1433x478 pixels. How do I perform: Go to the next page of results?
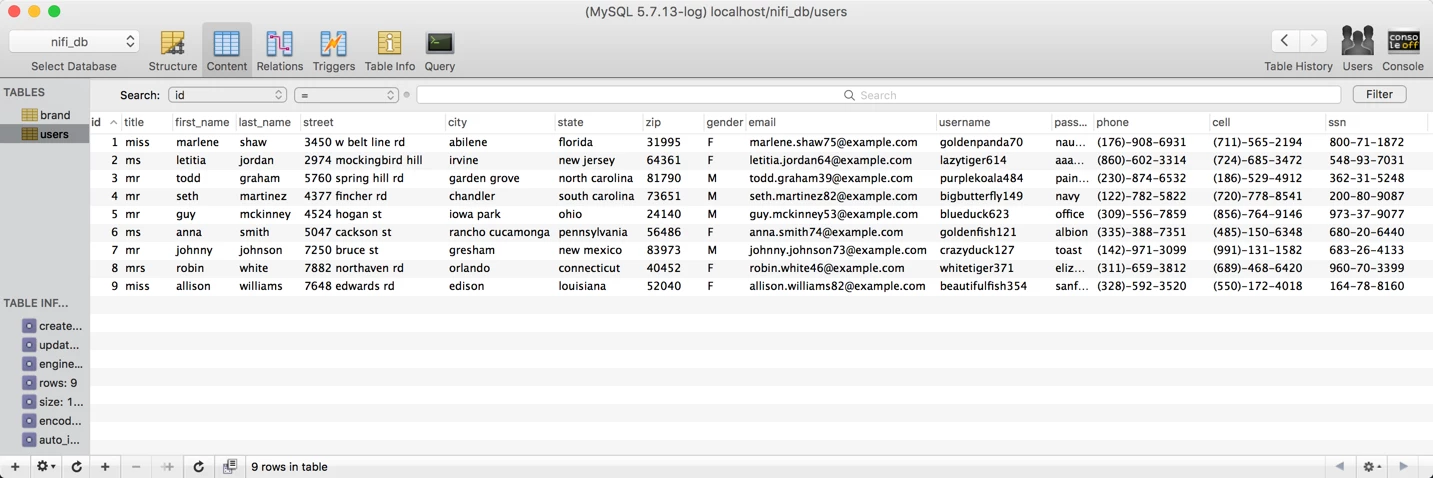coord(1404,467)
